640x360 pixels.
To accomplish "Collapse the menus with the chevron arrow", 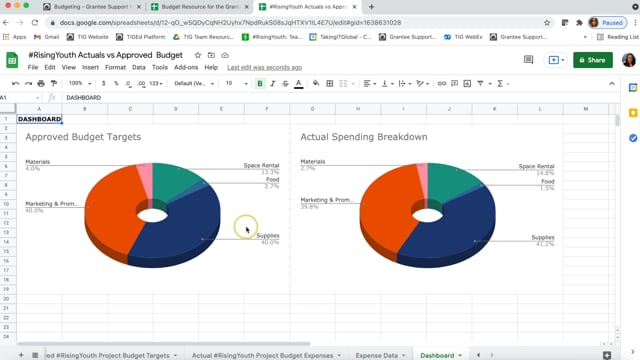I will pos(611,84).
